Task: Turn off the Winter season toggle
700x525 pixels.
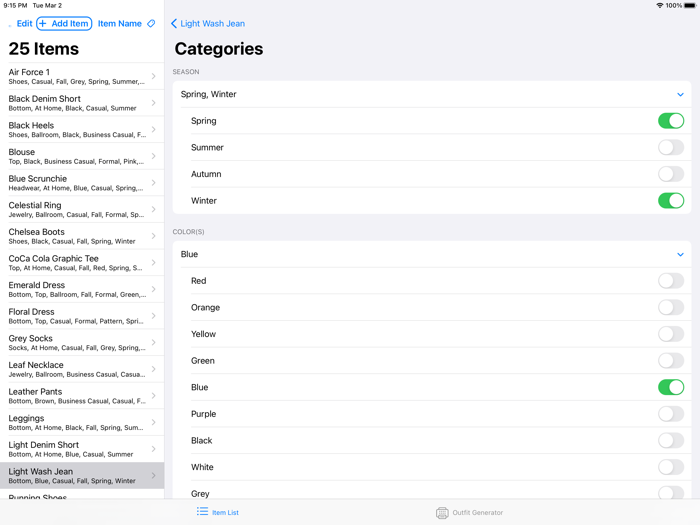Action: [671, 200]
